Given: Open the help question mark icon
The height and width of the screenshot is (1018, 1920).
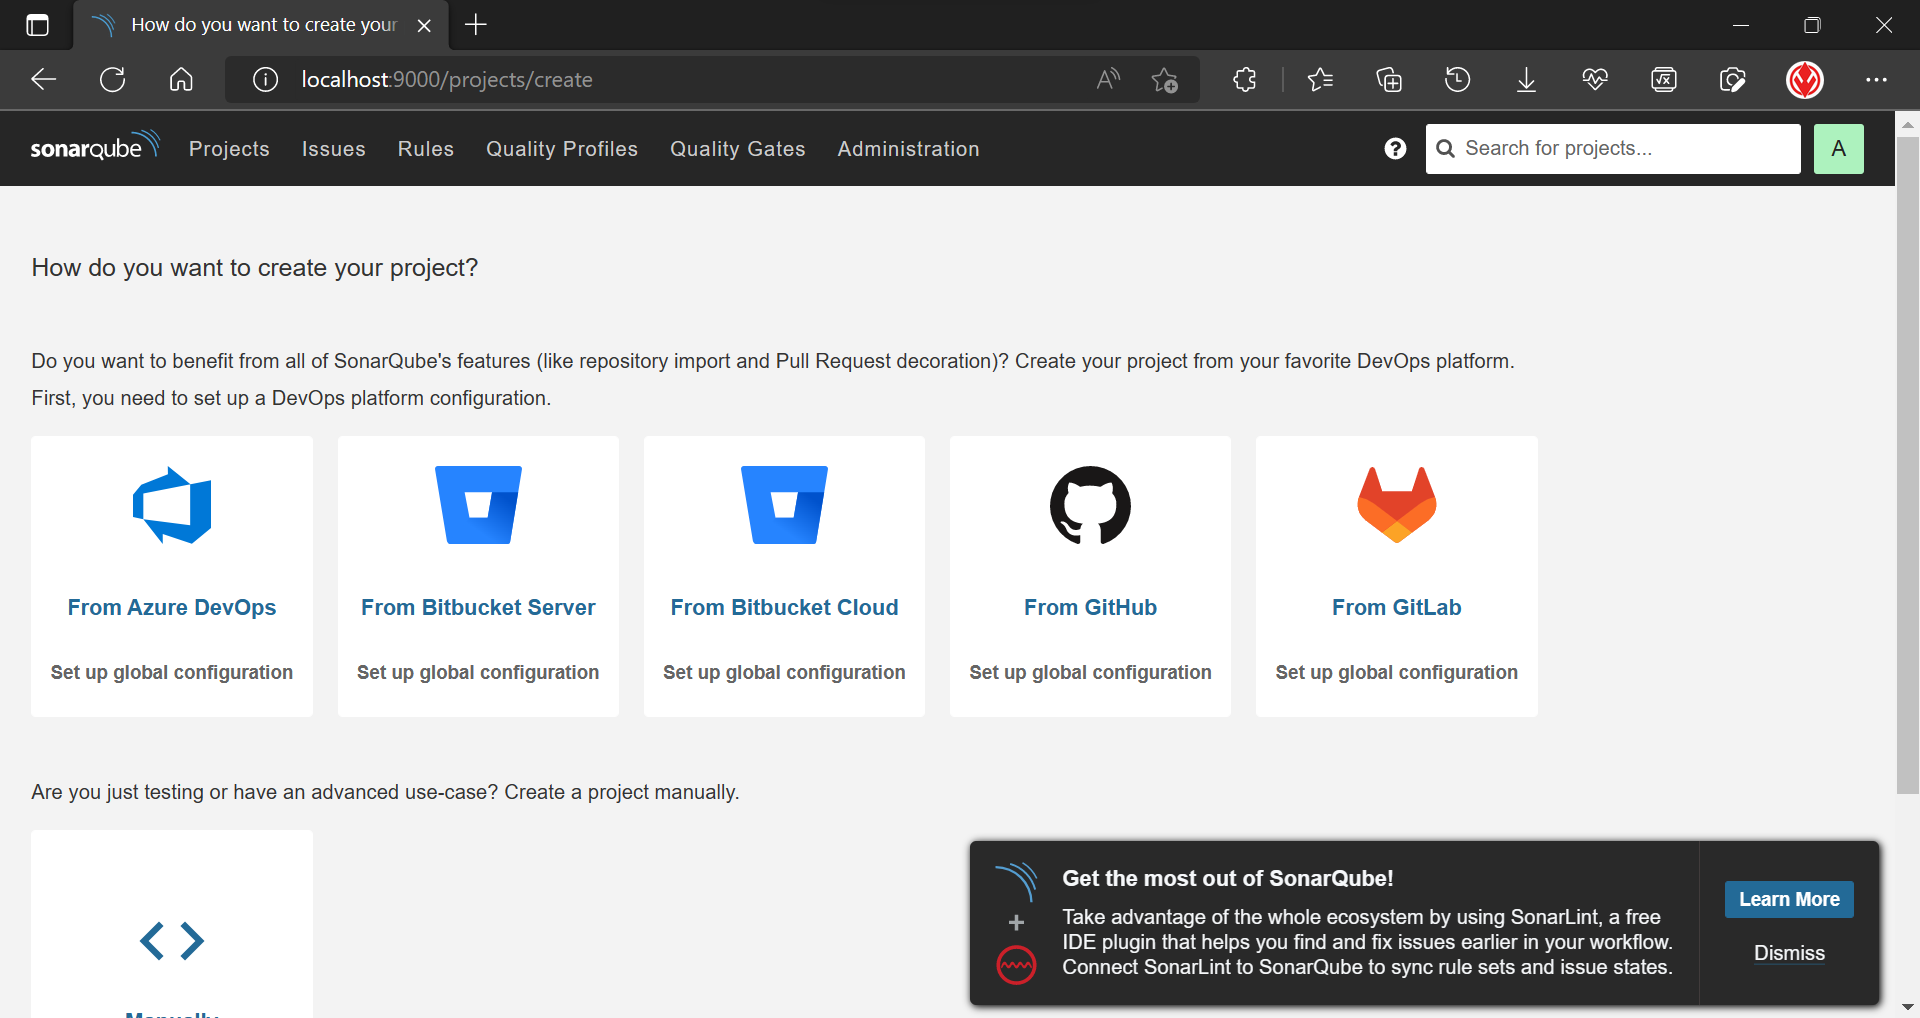Looking at the screenshot, I should [x=1395, y=149].
